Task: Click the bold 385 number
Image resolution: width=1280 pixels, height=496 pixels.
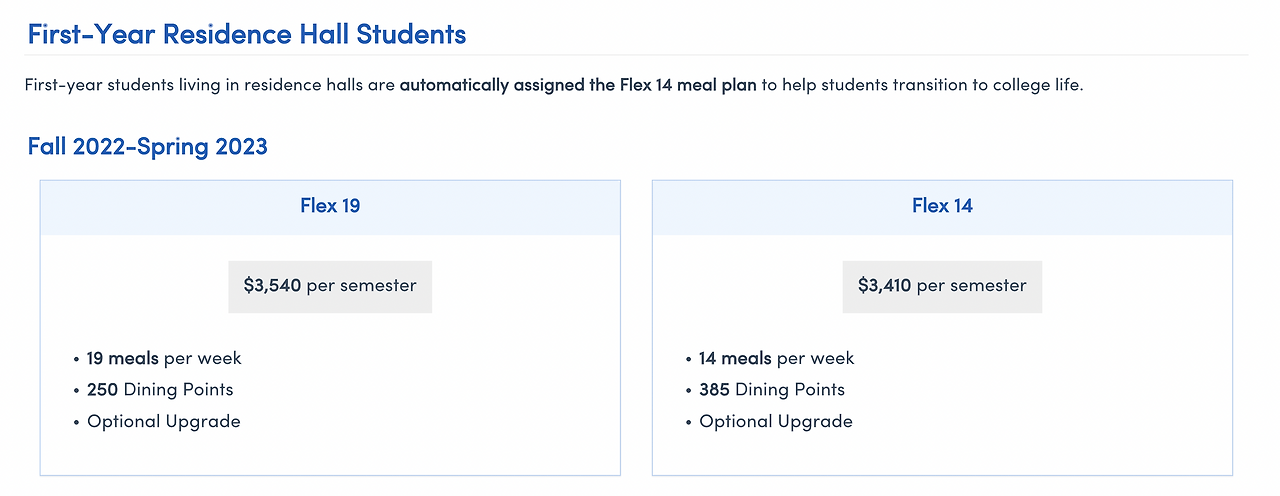Action: point(715,390)
